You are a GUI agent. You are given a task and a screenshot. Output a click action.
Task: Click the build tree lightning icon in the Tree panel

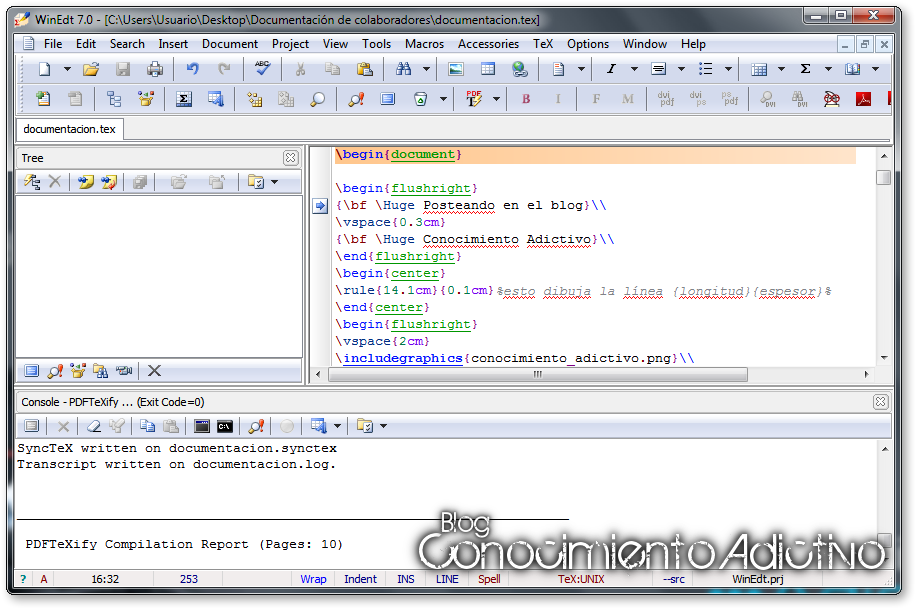(32, 182)
